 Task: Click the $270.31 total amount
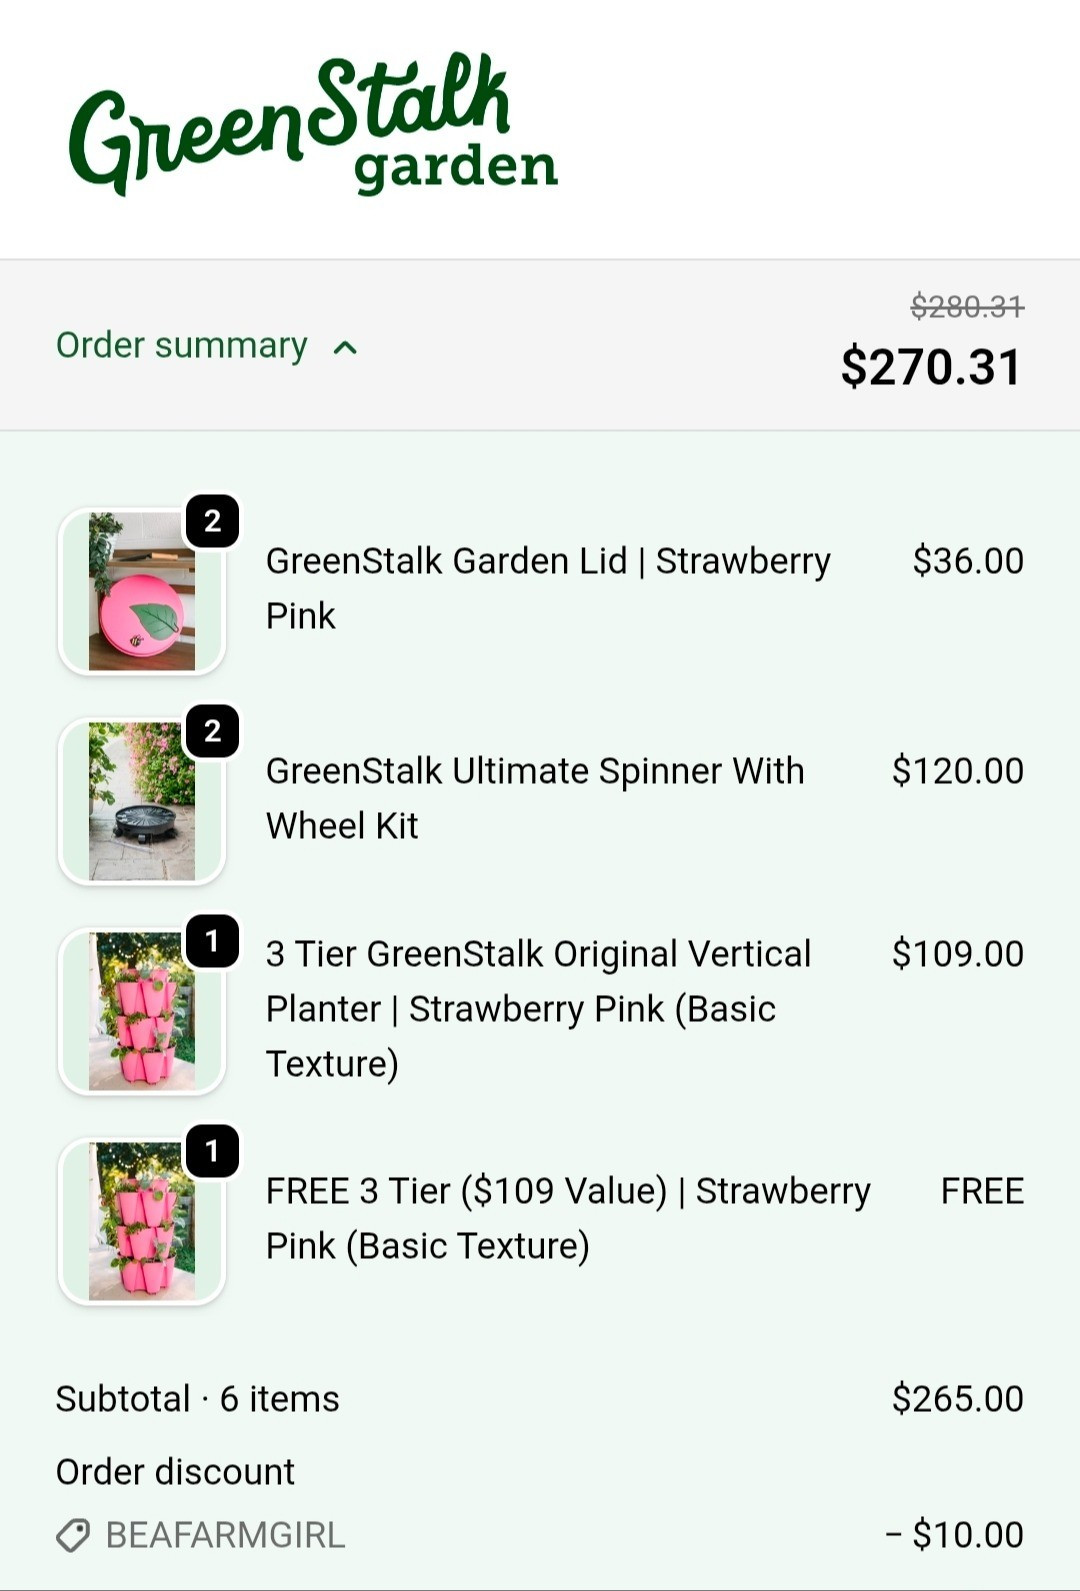(930, 366)
